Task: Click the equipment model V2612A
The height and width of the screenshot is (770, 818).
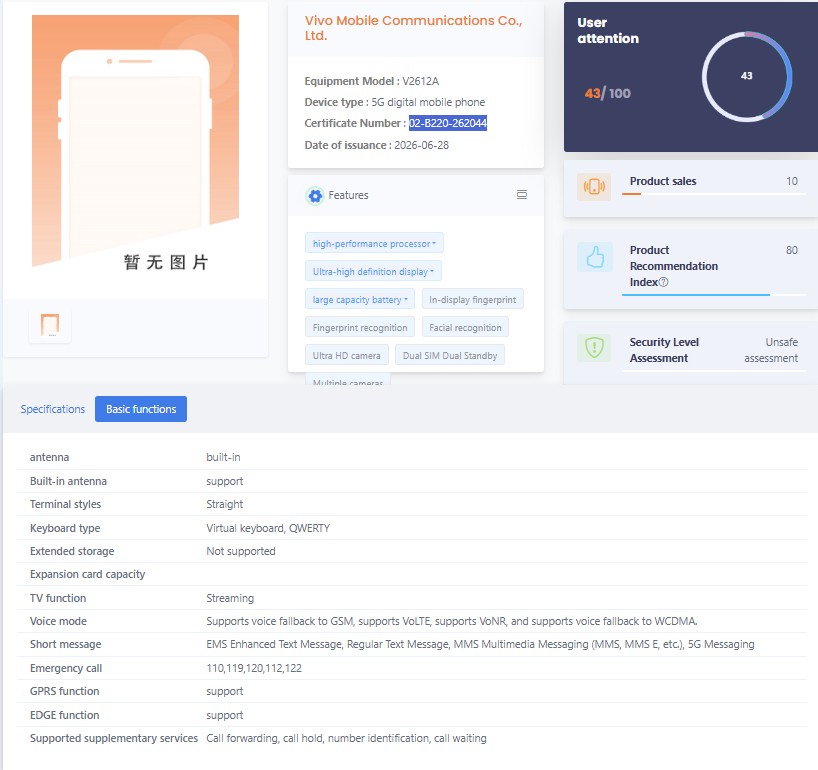Action: 420,81
